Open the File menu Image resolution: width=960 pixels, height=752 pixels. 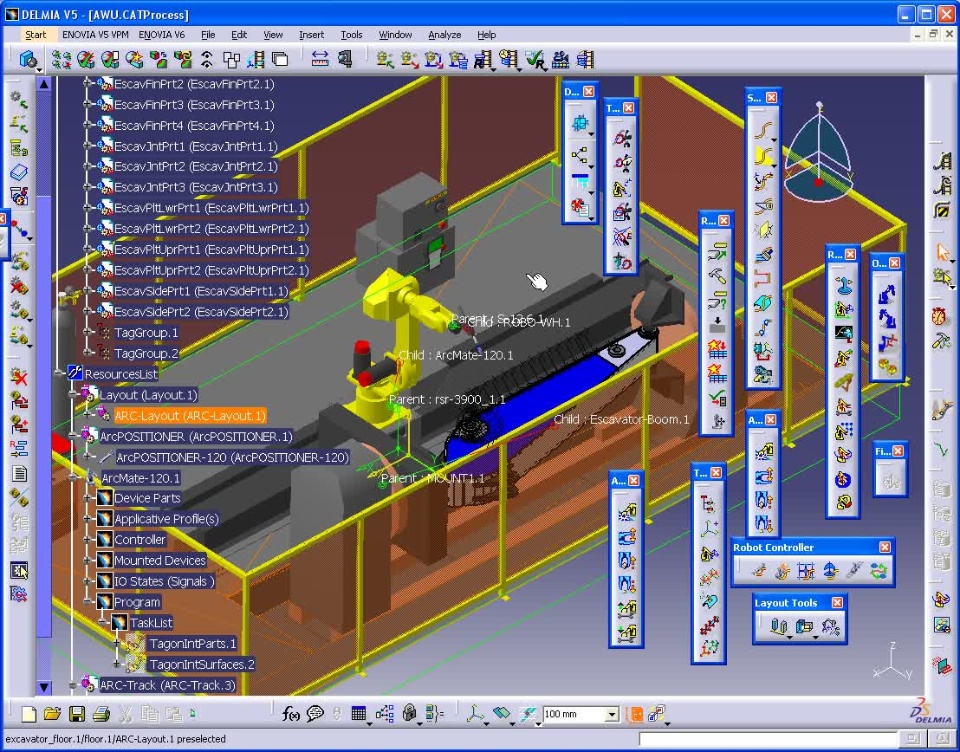[208, 35]
